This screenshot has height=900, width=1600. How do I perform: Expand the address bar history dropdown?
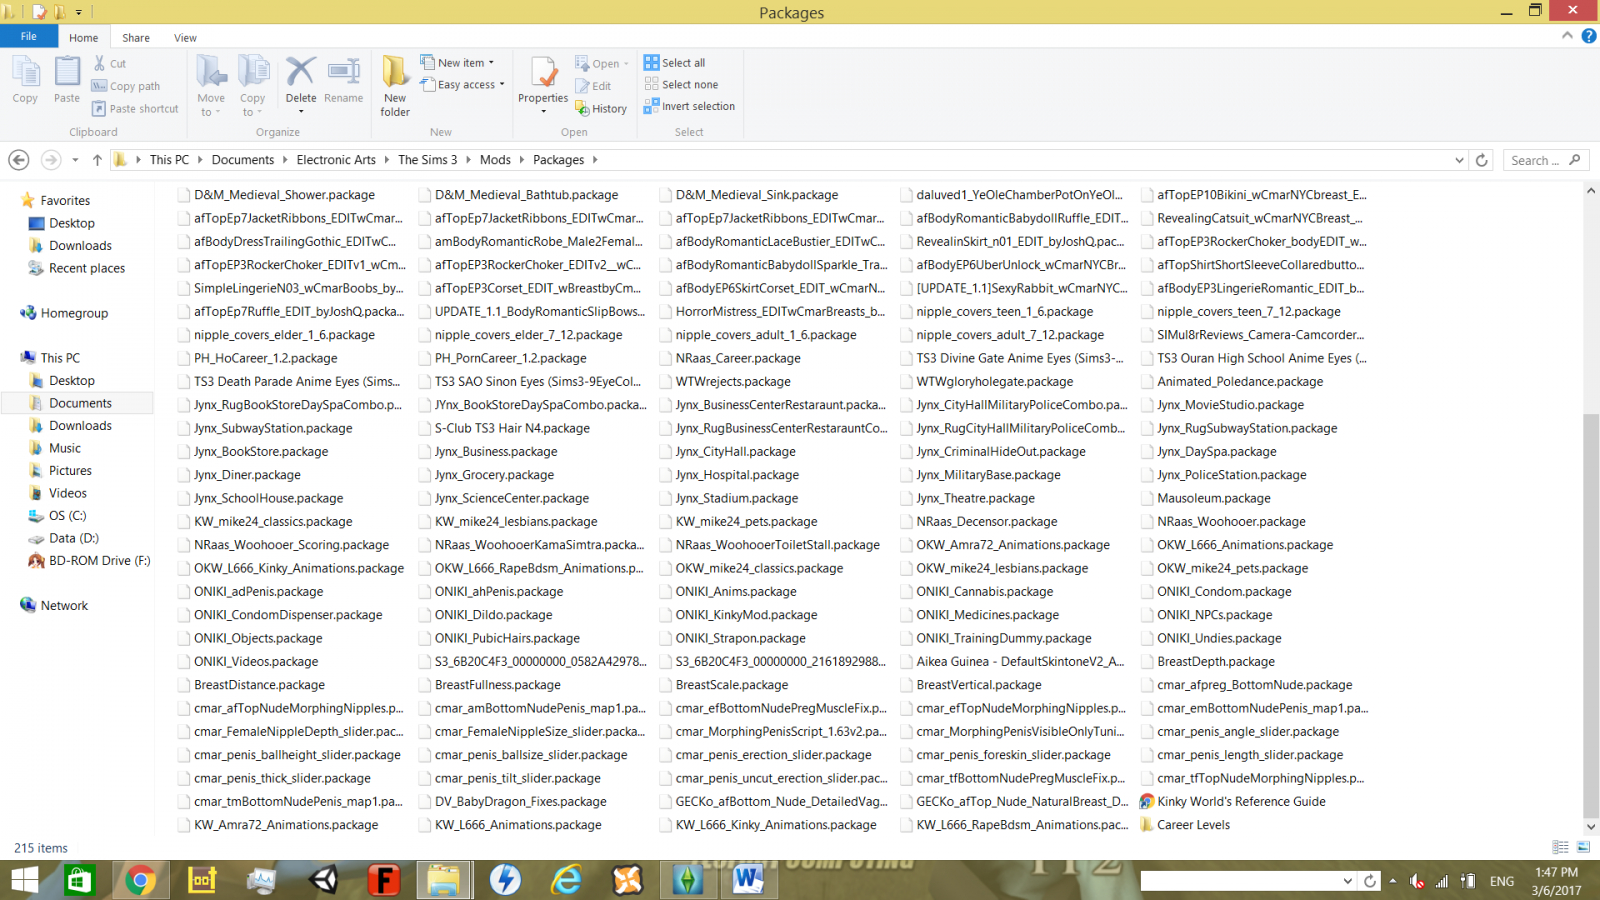tap(1459, 160)
